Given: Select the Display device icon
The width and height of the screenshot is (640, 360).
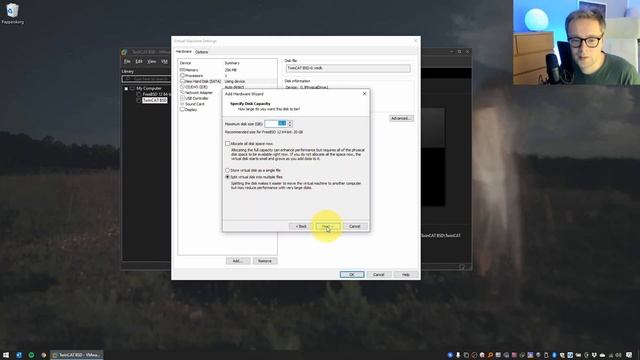Looking at the screenshot, I should (x=182, y=110).
